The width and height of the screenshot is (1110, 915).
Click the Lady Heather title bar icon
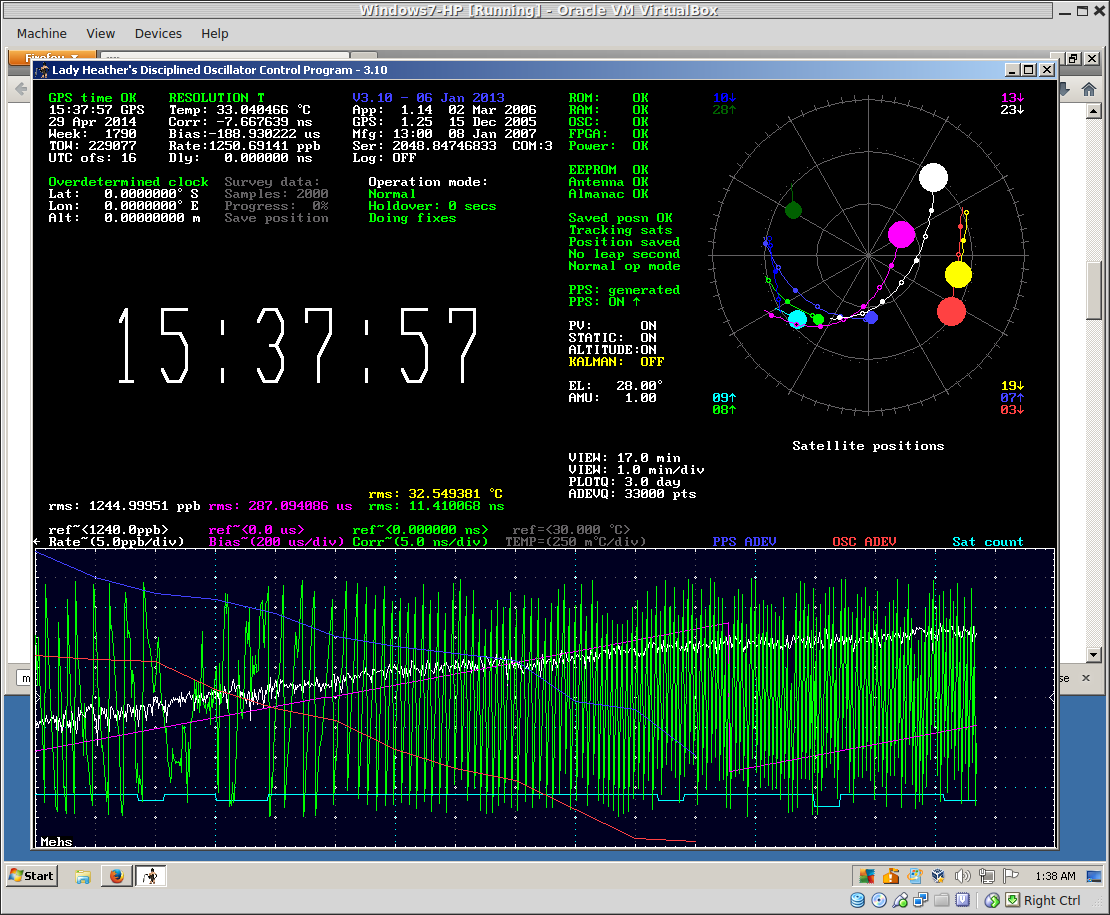pyautogui.click(x=41, y=70)
